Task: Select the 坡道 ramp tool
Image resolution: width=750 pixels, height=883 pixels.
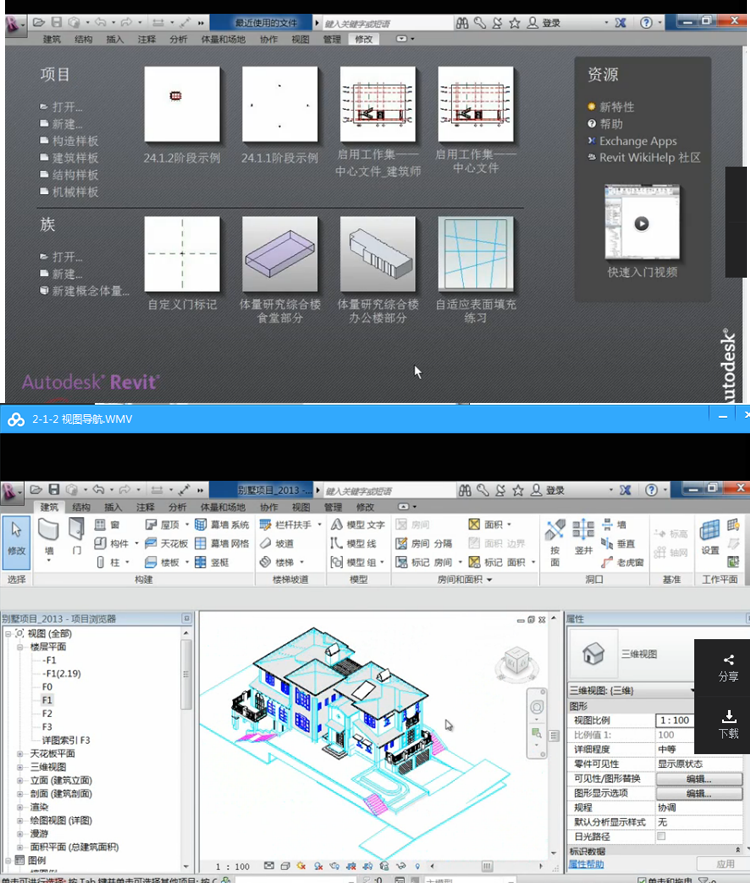Action: (x=277, y=543)
